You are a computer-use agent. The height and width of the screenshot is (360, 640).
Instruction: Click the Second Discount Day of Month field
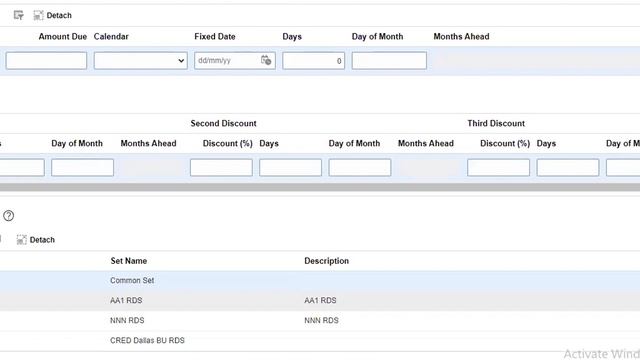(x=360, y=167)
